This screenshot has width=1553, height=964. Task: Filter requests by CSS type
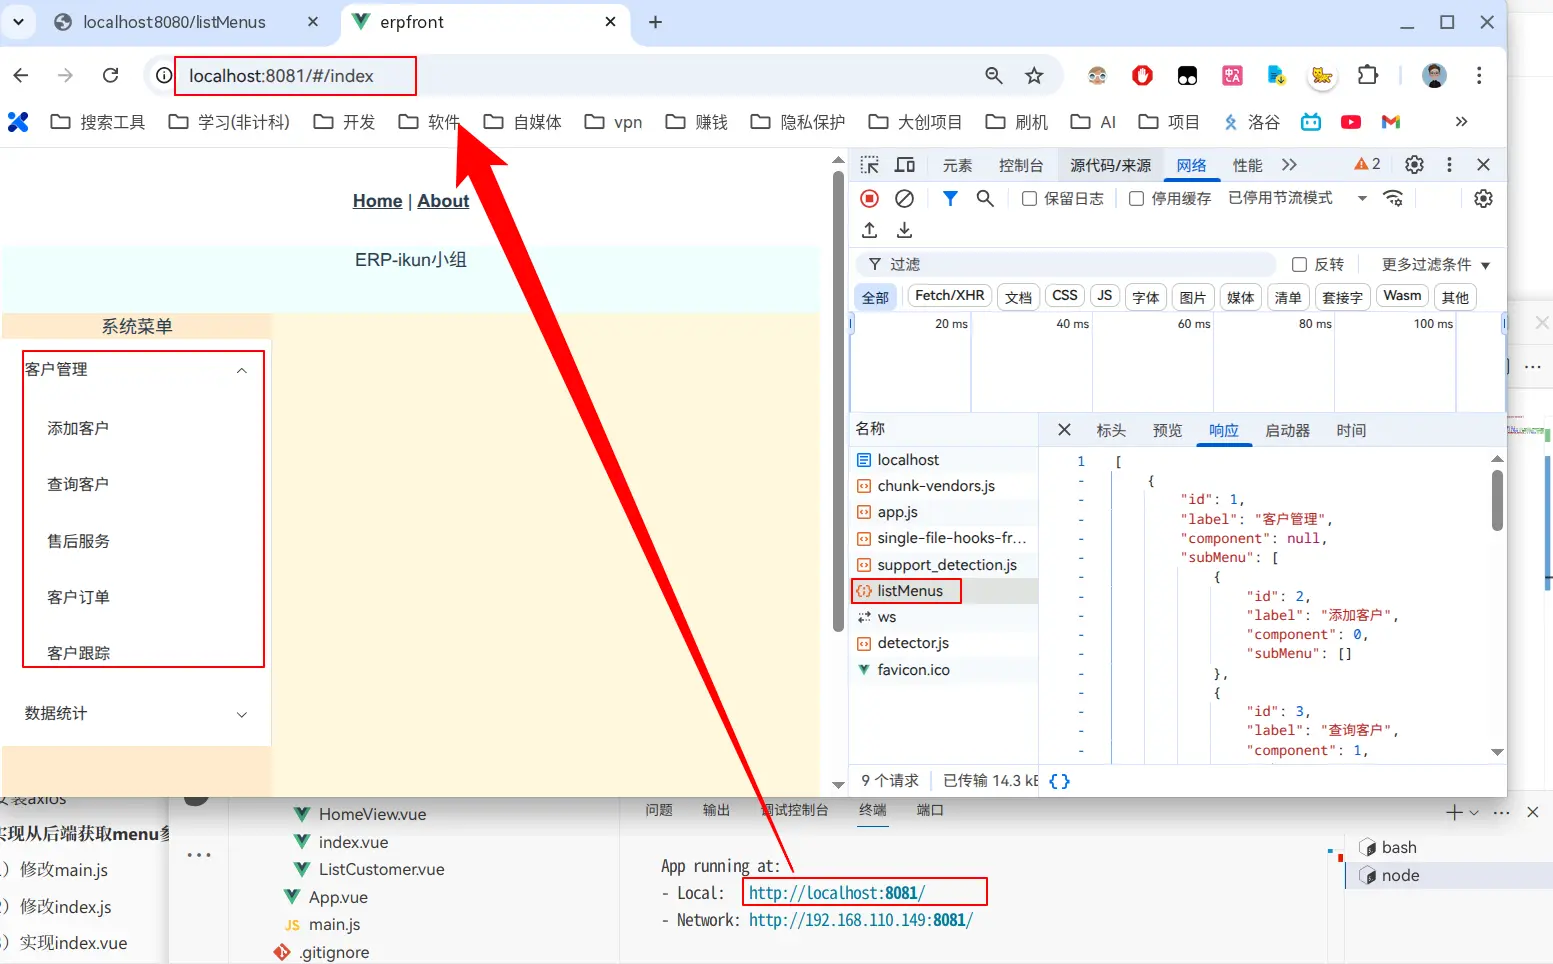tap(1065, 296)
